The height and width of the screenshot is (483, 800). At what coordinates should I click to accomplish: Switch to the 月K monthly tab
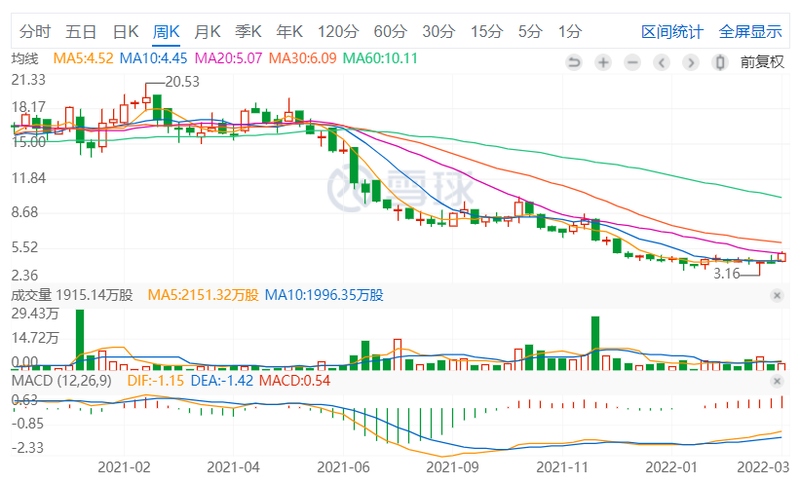pyautogui.click(x=207, y=32)
